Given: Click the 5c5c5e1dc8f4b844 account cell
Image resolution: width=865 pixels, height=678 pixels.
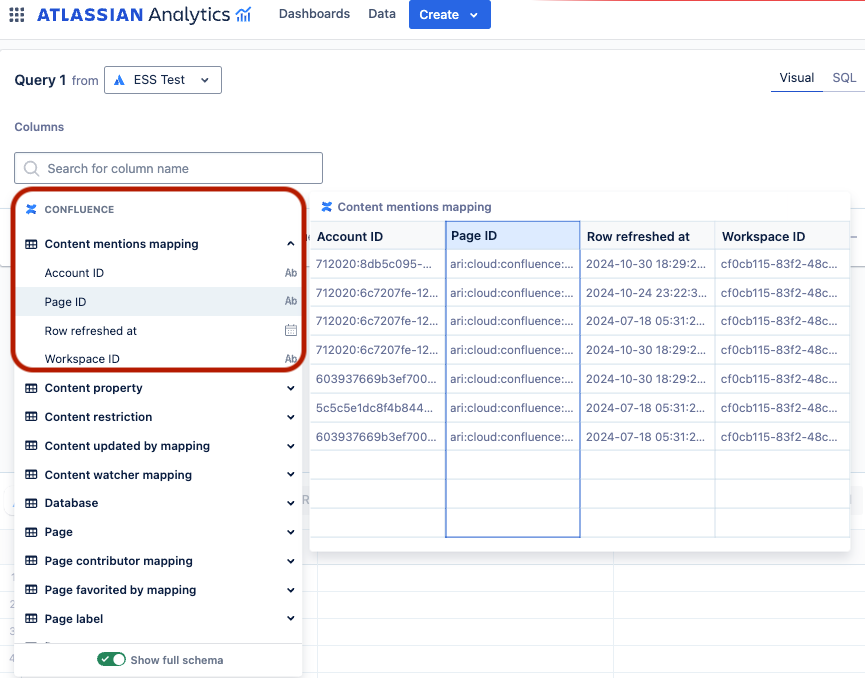Looking at the screenshot, I should pyautogui.click(x=378, y=408).
